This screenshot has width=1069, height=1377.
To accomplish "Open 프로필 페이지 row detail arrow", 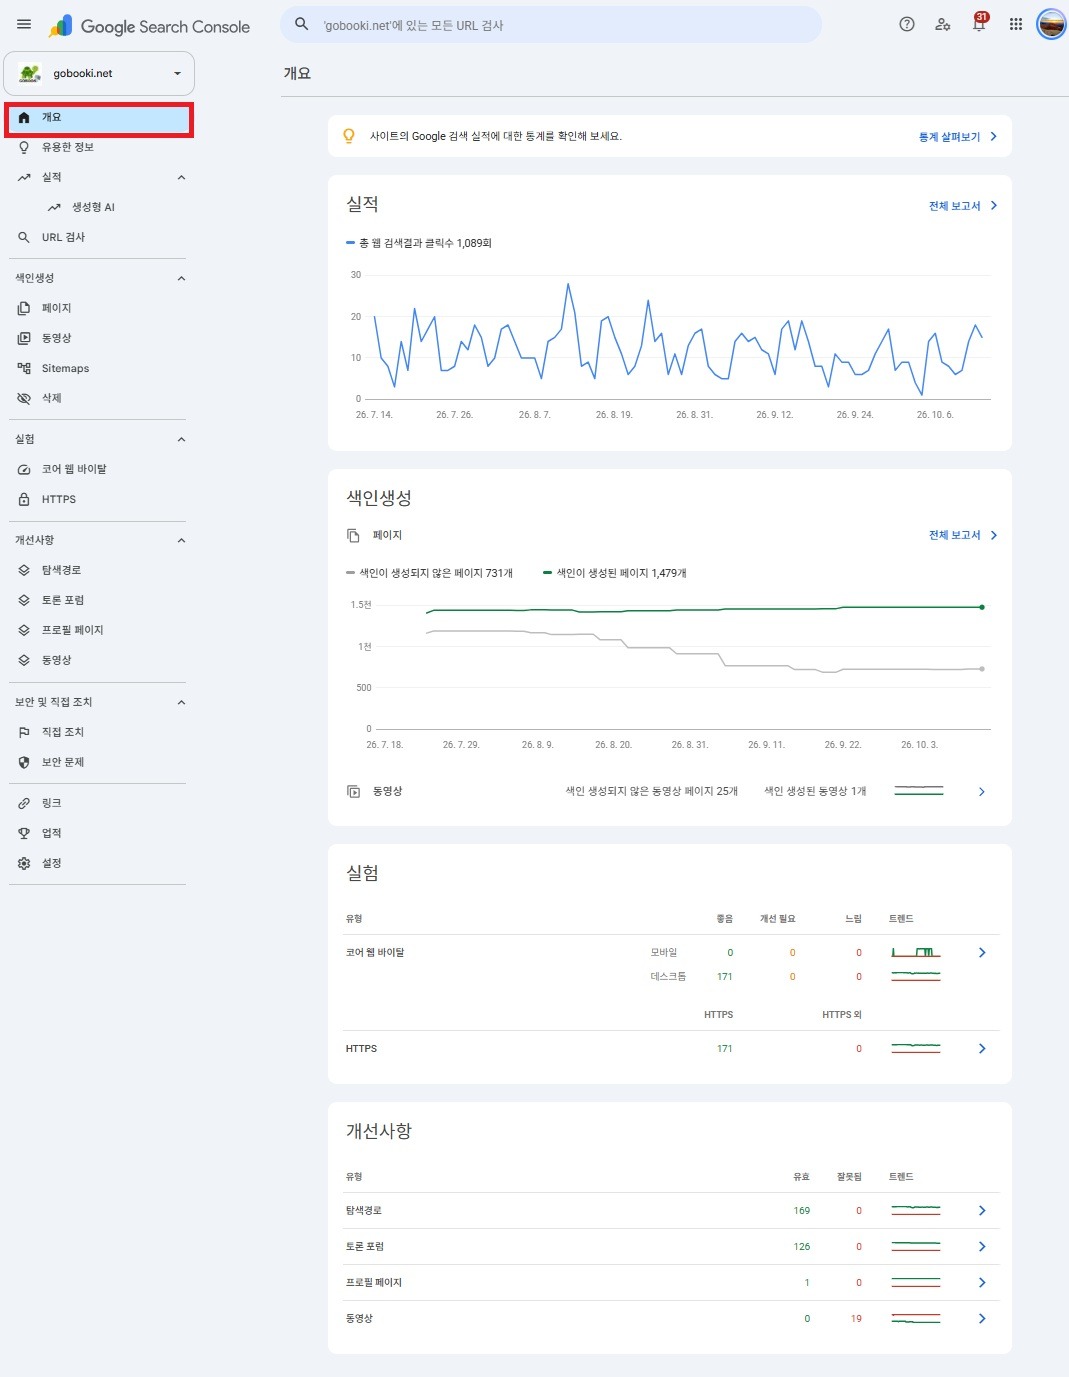I will [x=982, y=1283].
